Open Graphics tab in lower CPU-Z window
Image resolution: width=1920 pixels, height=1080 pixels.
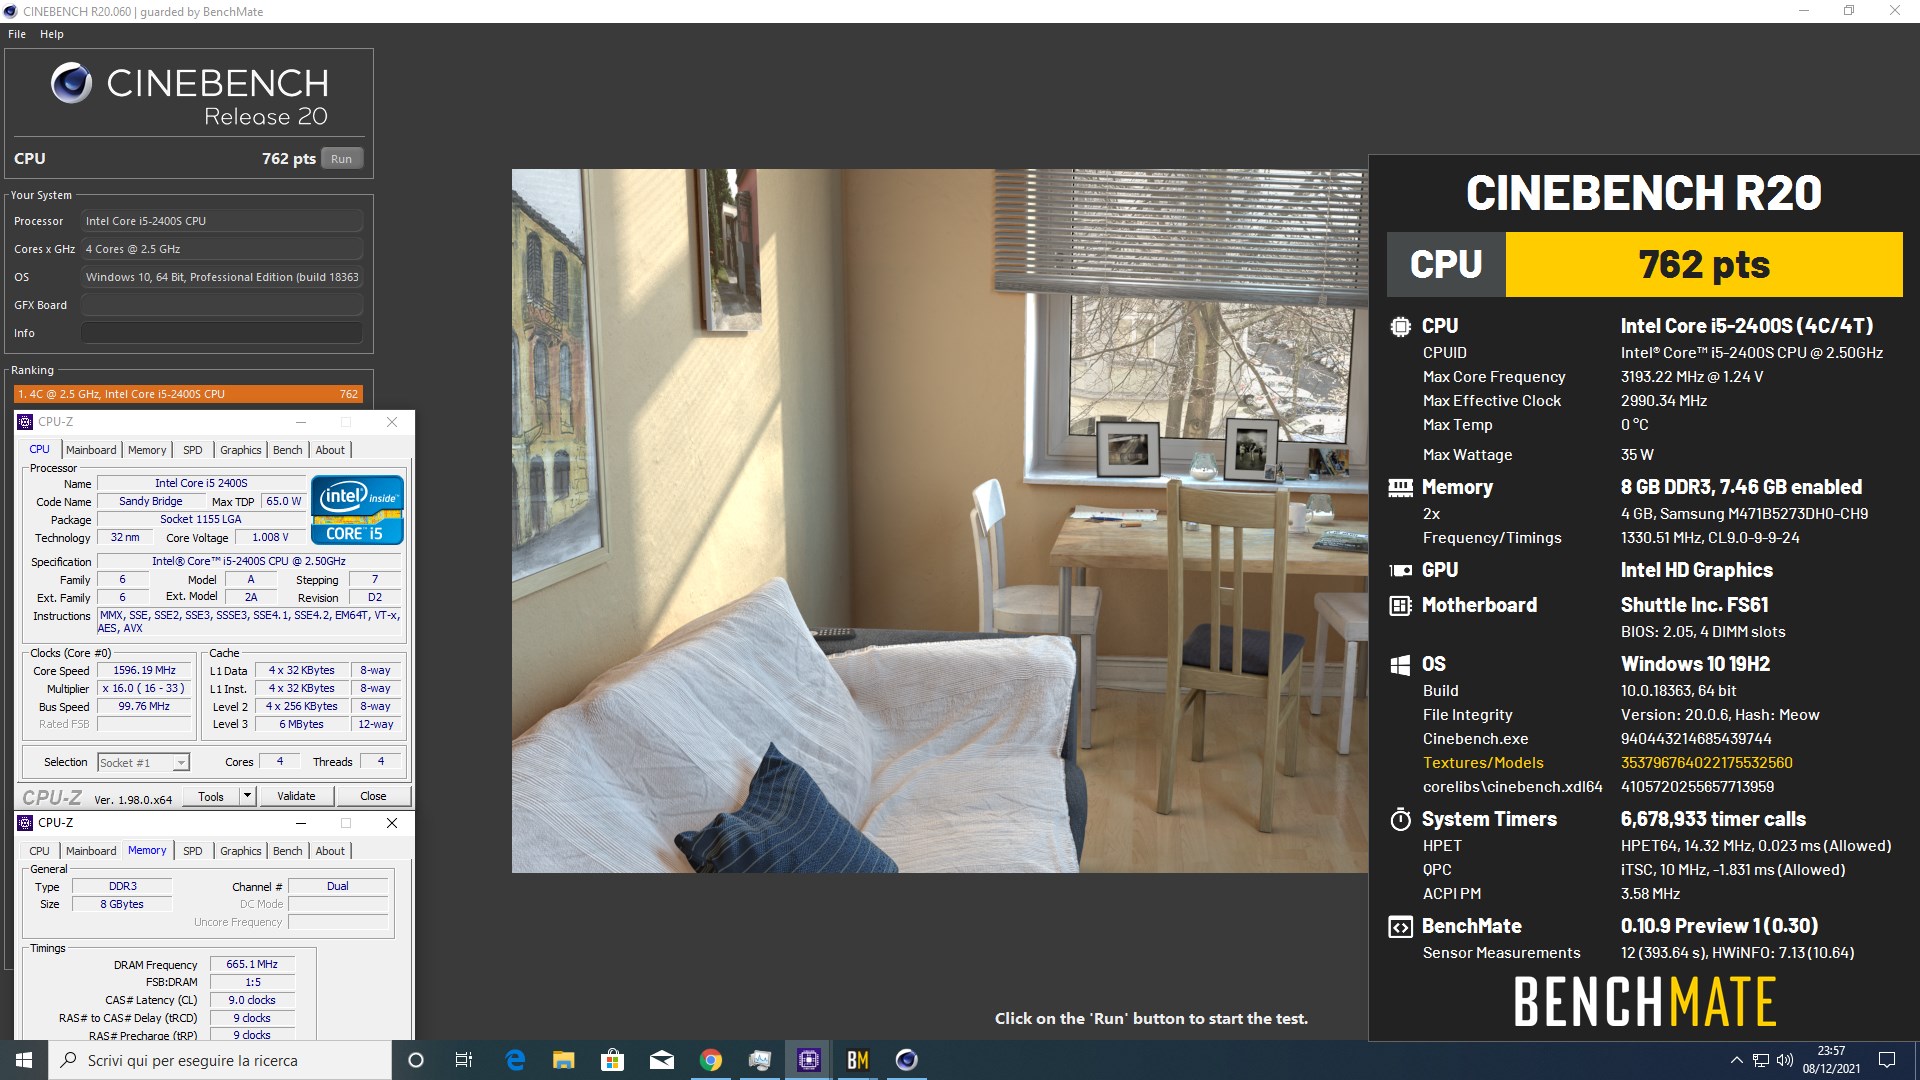[241, 851]
